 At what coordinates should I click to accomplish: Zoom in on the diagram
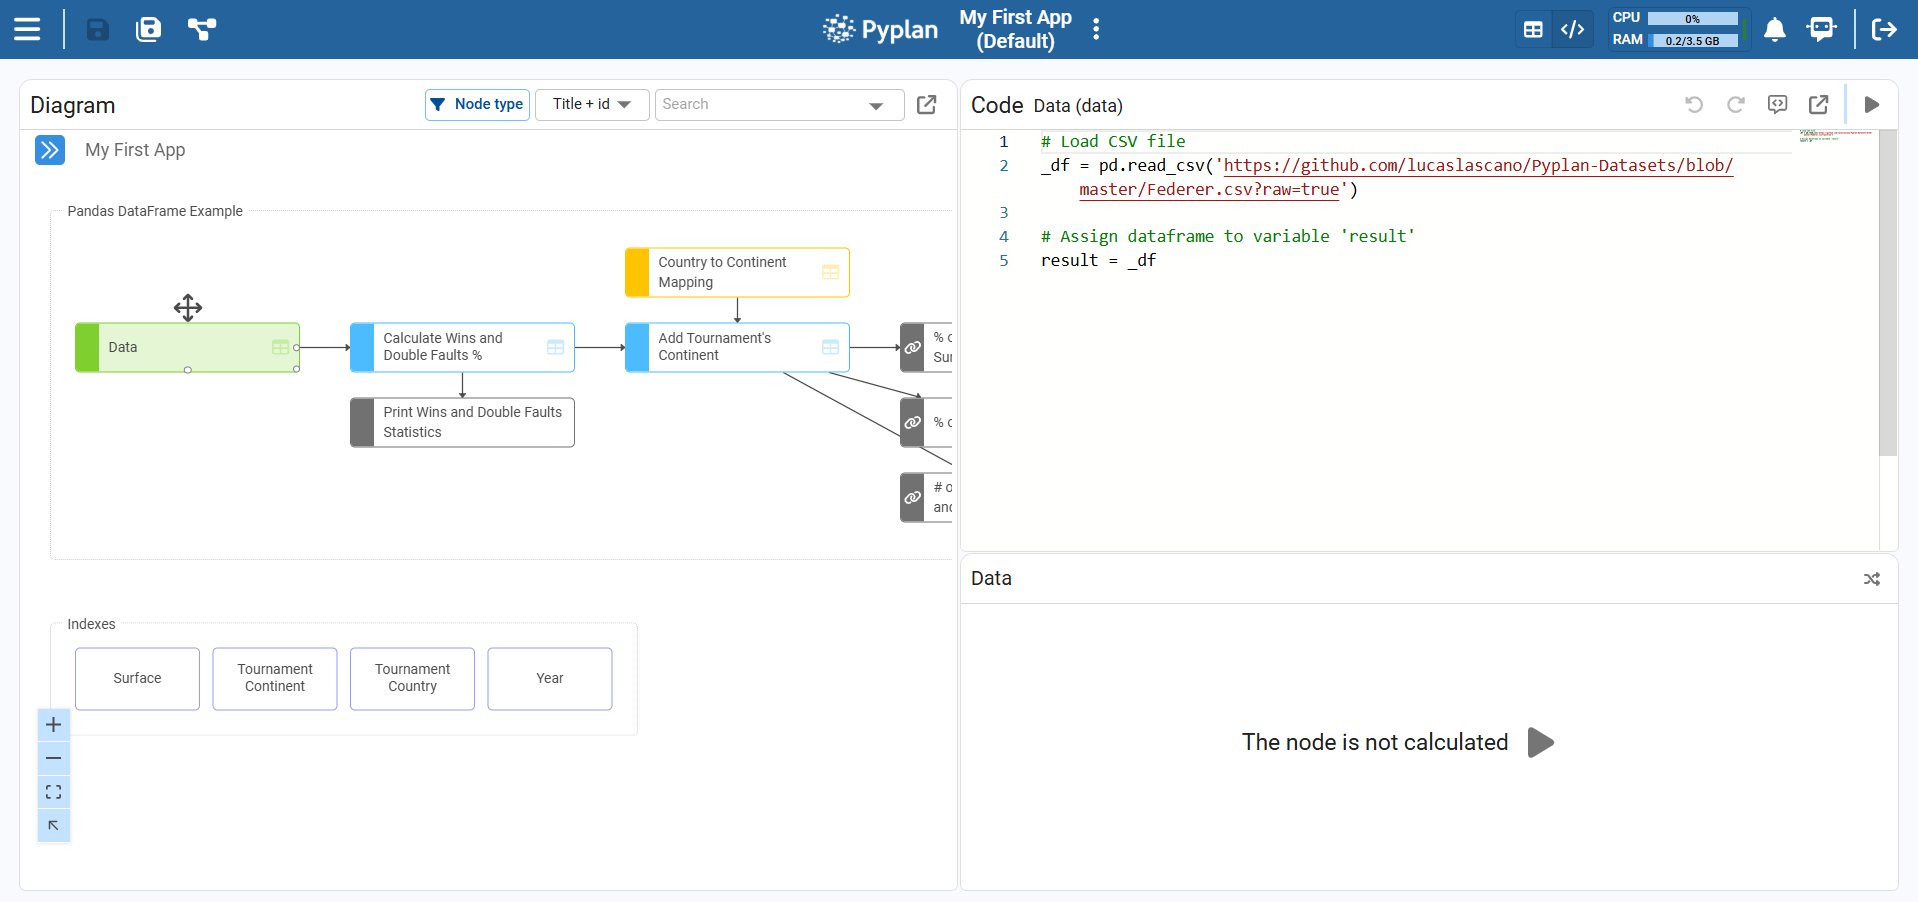(x=54, y=725)
